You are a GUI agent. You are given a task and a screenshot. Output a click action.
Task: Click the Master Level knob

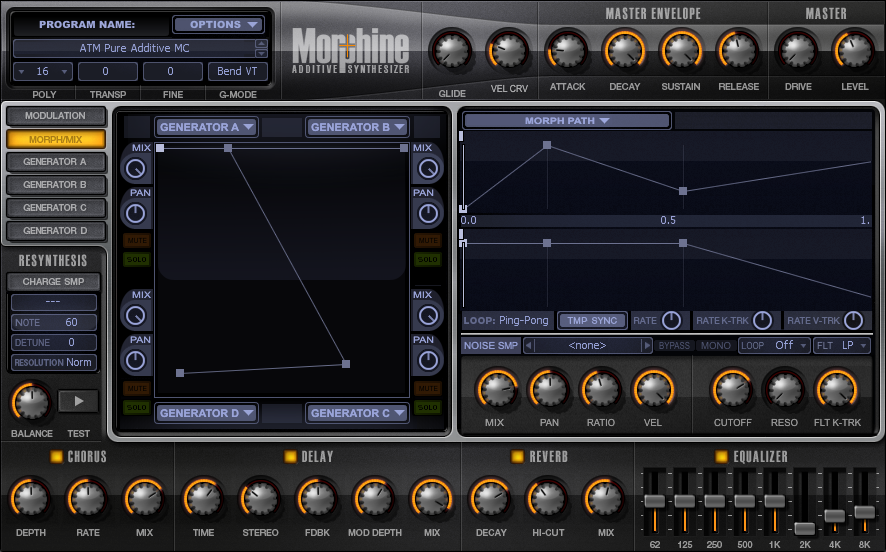click(x=854, y=51)
